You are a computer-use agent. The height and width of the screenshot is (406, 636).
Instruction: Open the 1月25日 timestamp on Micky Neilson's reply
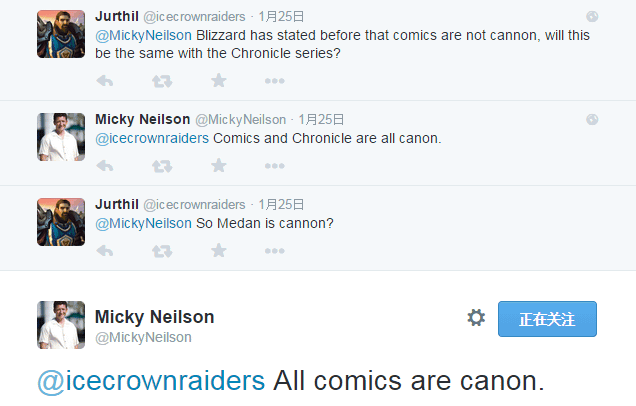point(321,120)
